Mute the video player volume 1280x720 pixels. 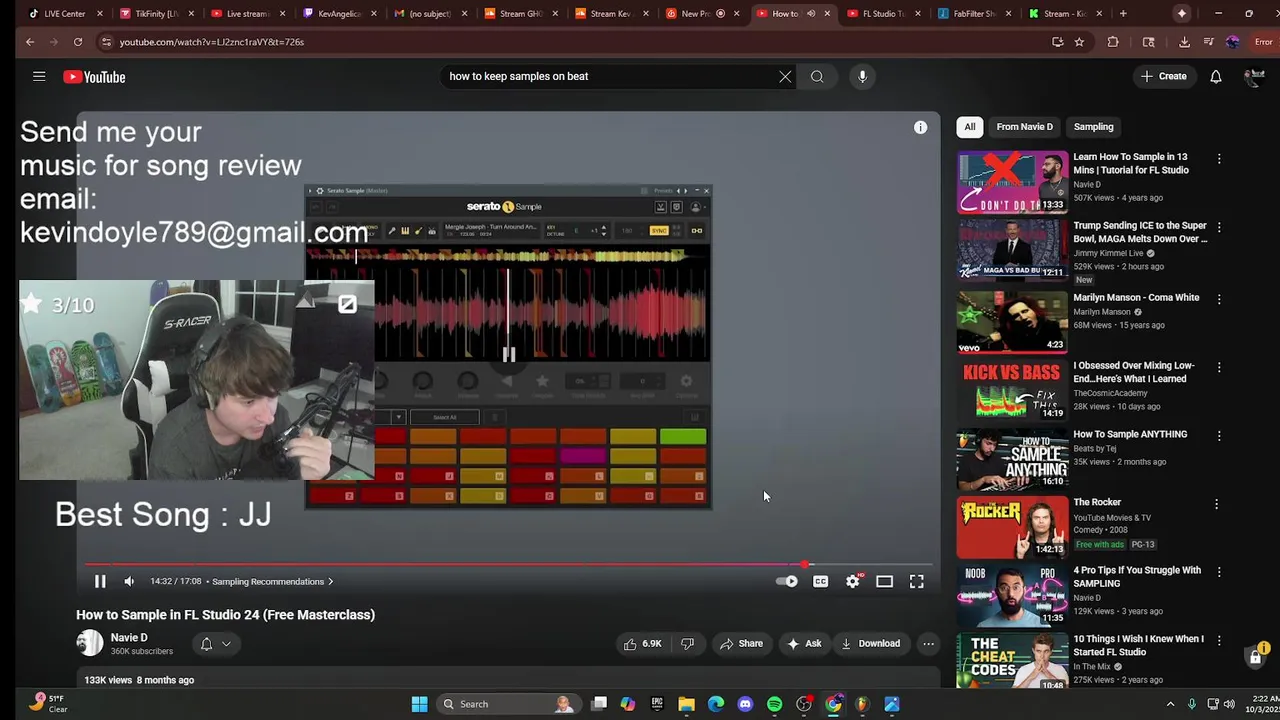(129, 581)
